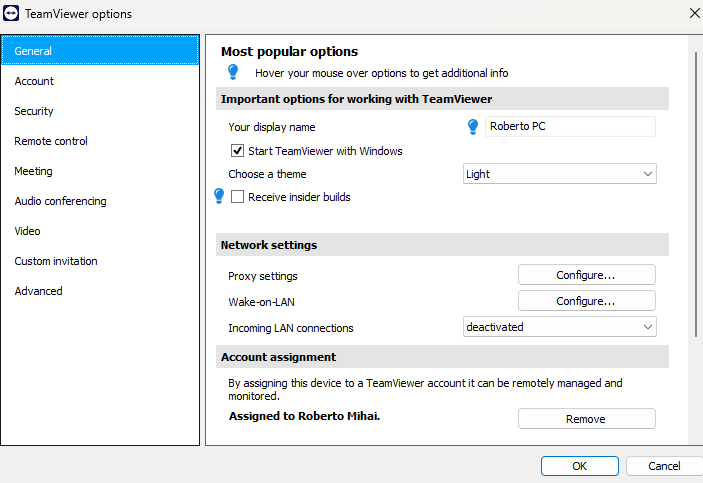This screenshot has height=483, width=703.
Task: Remove the account assignment
Action: click(x=586, y=419)
